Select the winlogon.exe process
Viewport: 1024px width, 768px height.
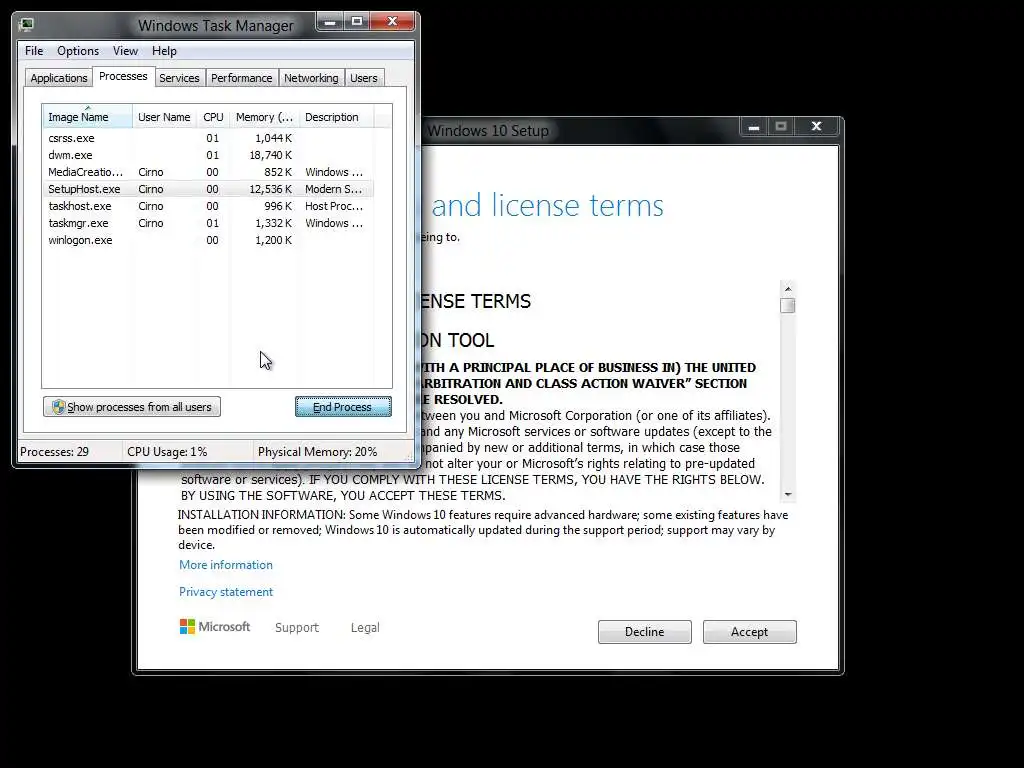(208, 240)
